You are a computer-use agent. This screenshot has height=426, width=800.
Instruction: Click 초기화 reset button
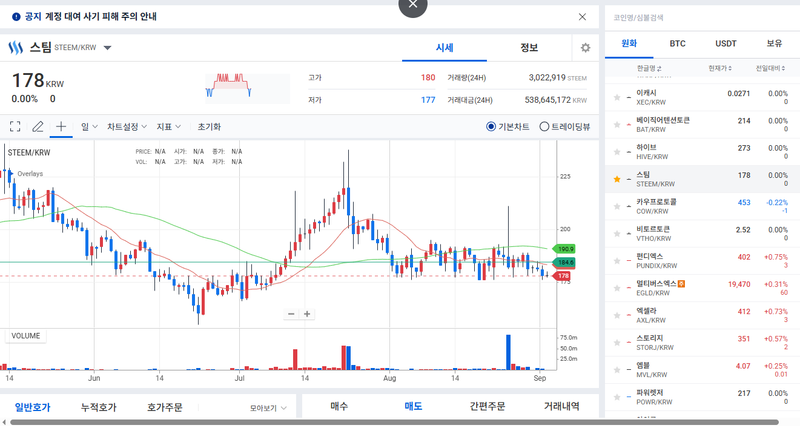pos(209,127)
